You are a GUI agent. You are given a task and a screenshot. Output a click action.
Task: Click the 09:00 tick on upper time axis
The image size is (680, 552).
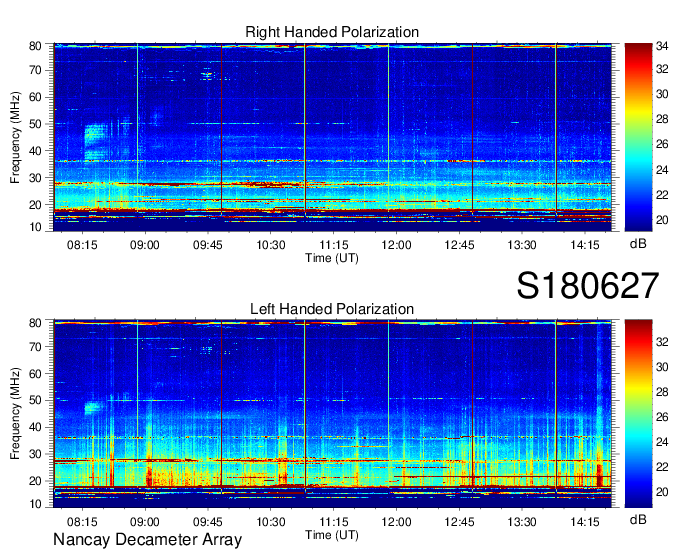tap(145, 245)
